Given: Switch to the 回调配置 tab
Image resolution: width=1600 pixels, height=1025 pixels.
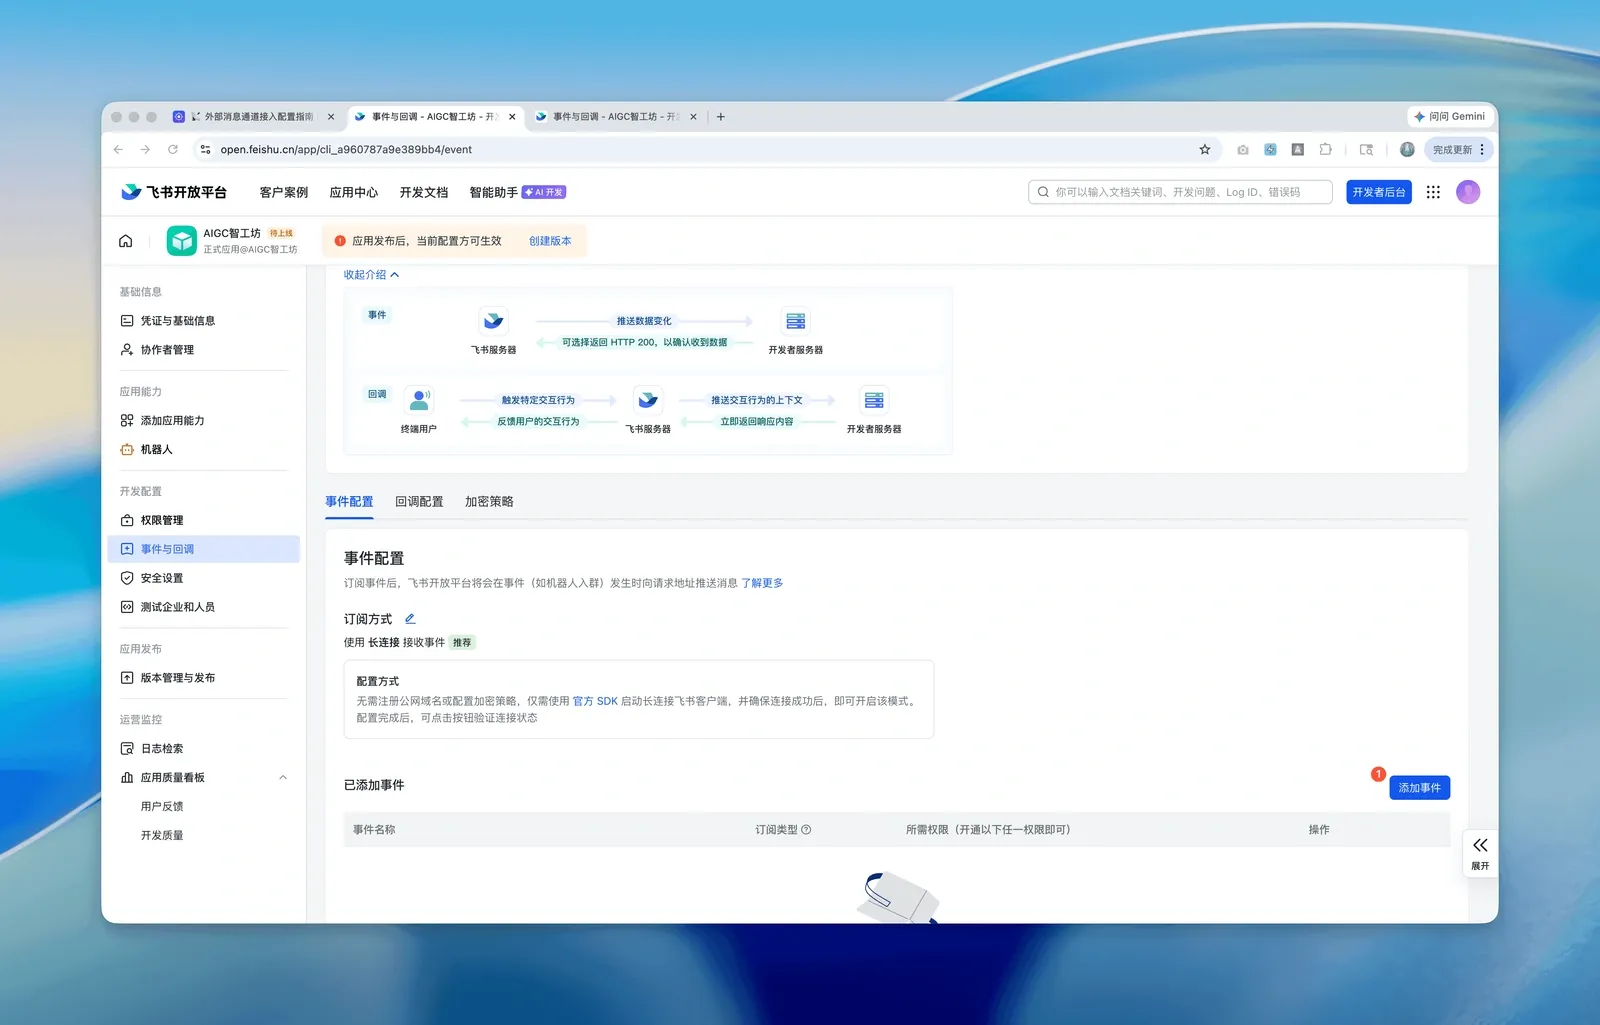Looking at the screenshot, I should click(x=419, y=502).
